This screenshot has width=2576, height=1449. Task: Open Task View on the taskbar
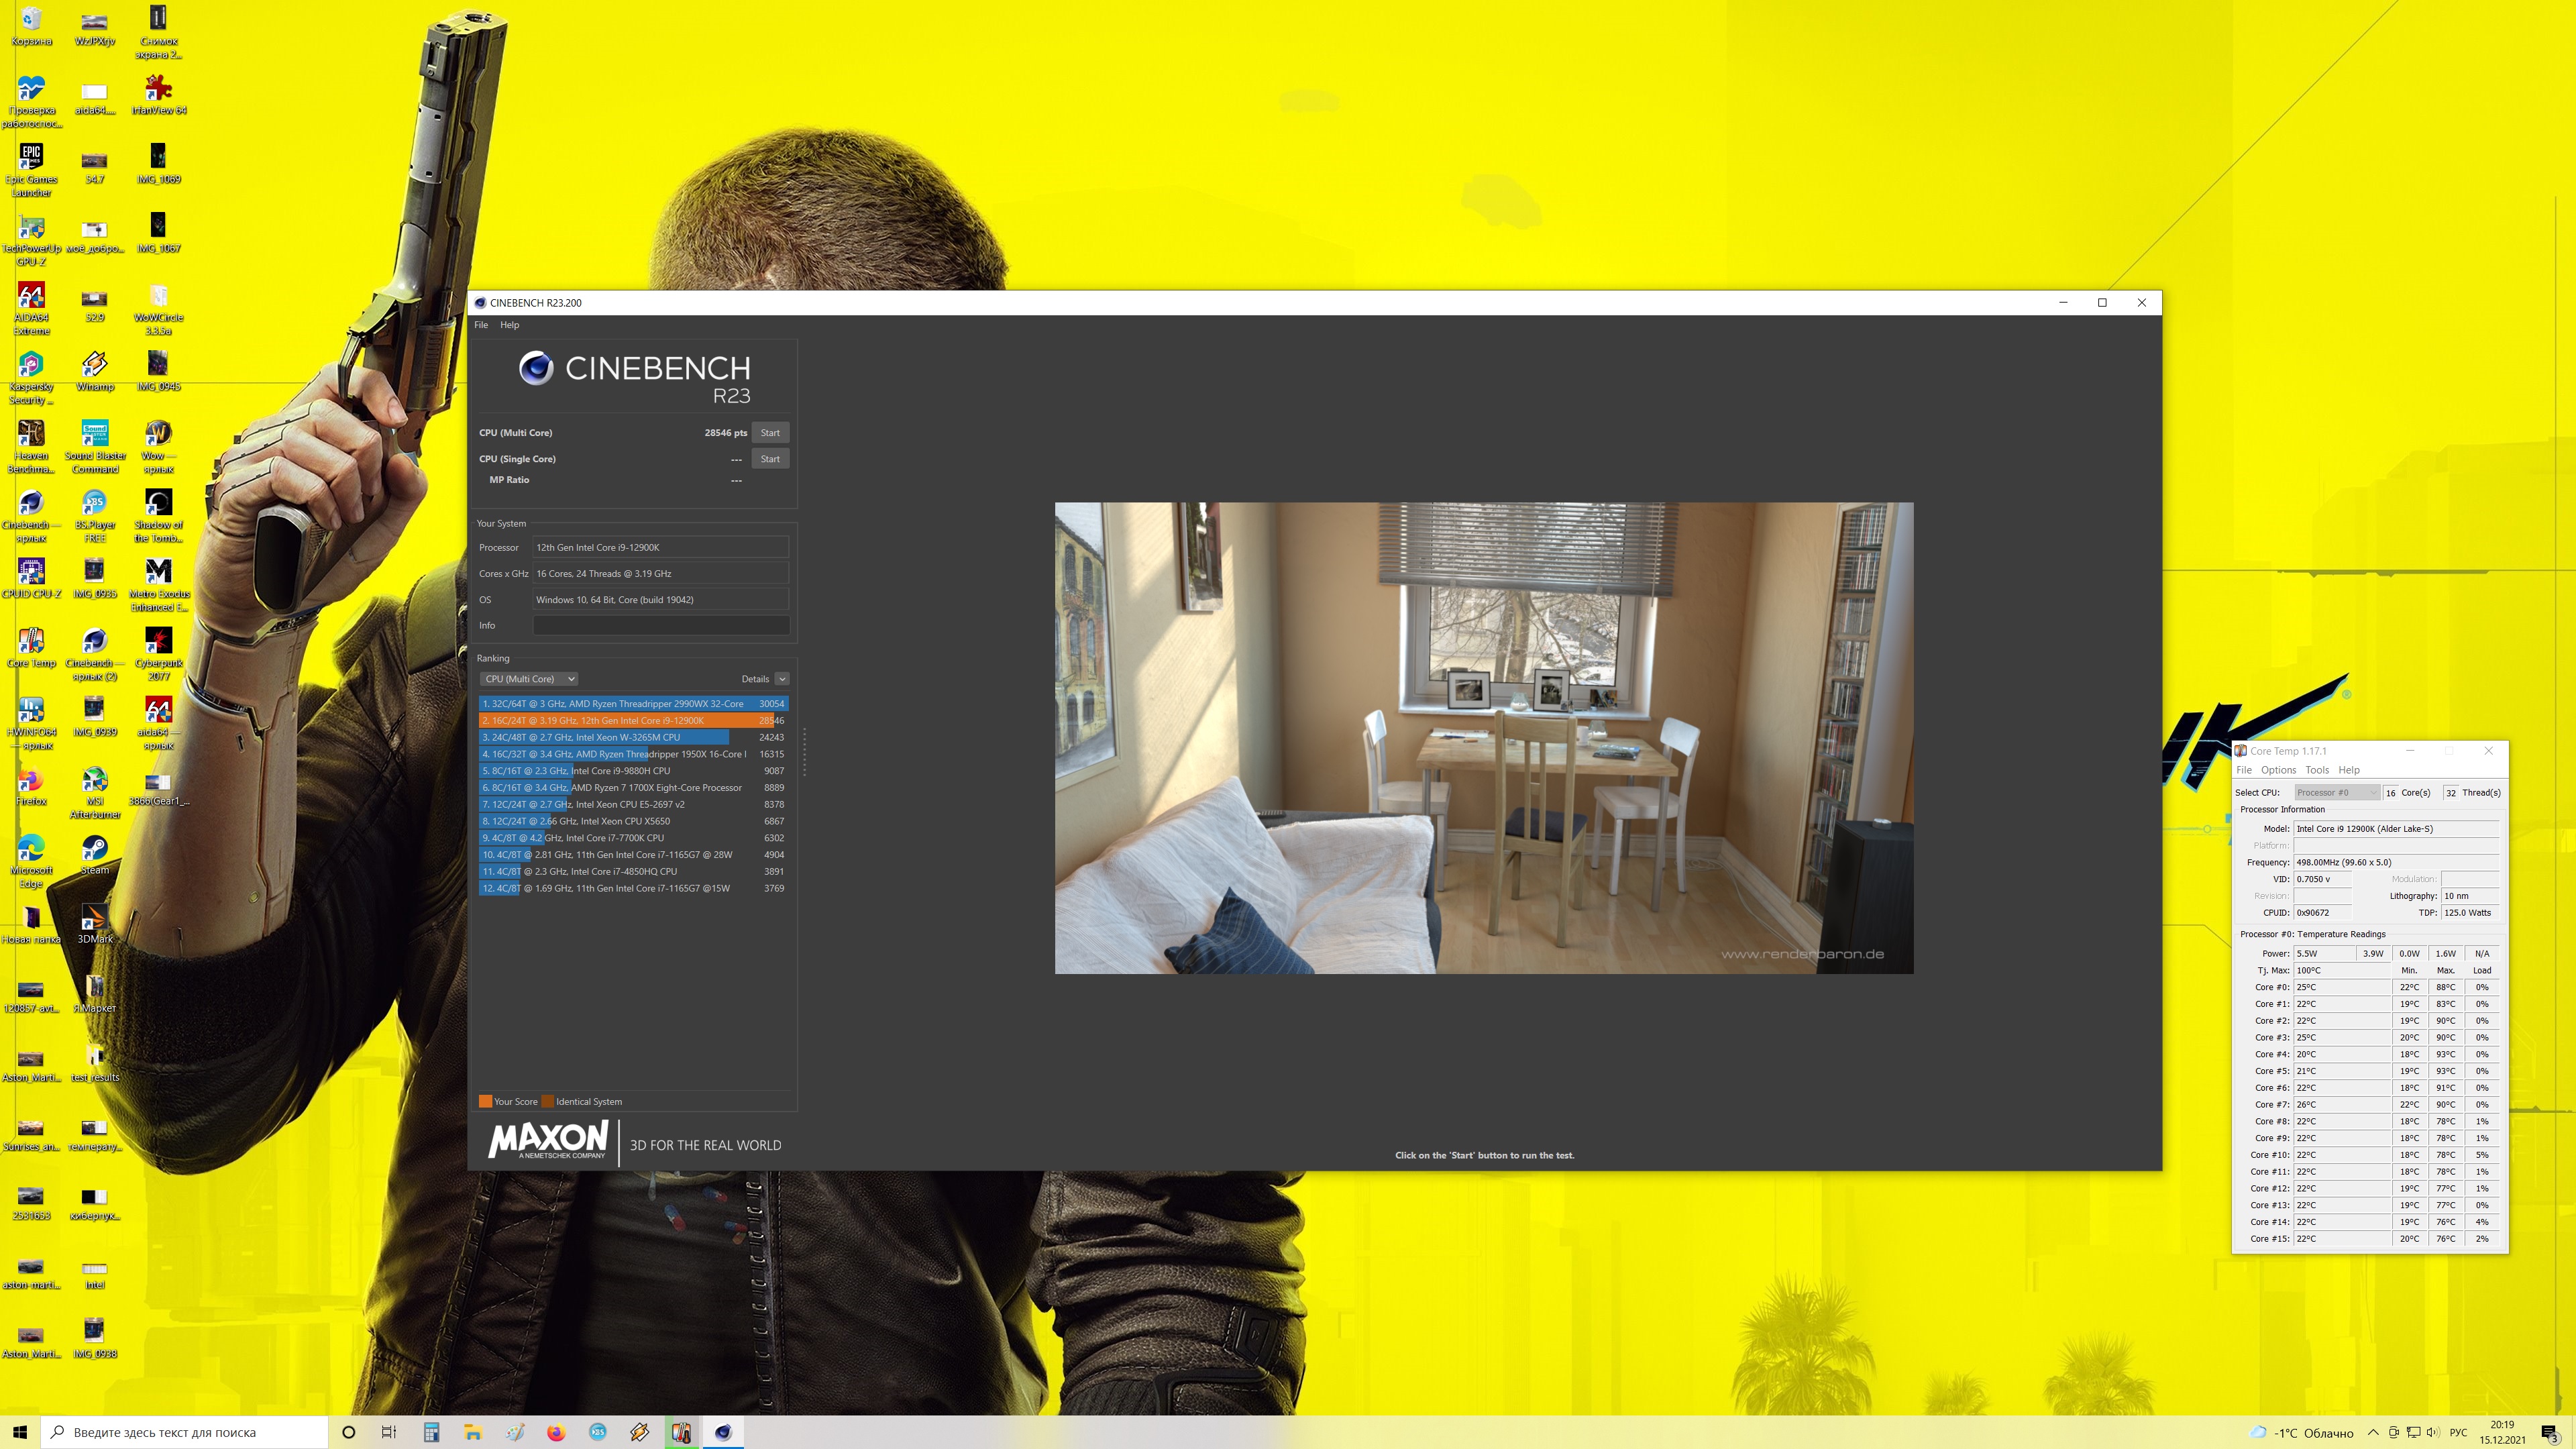point(389,1432)
